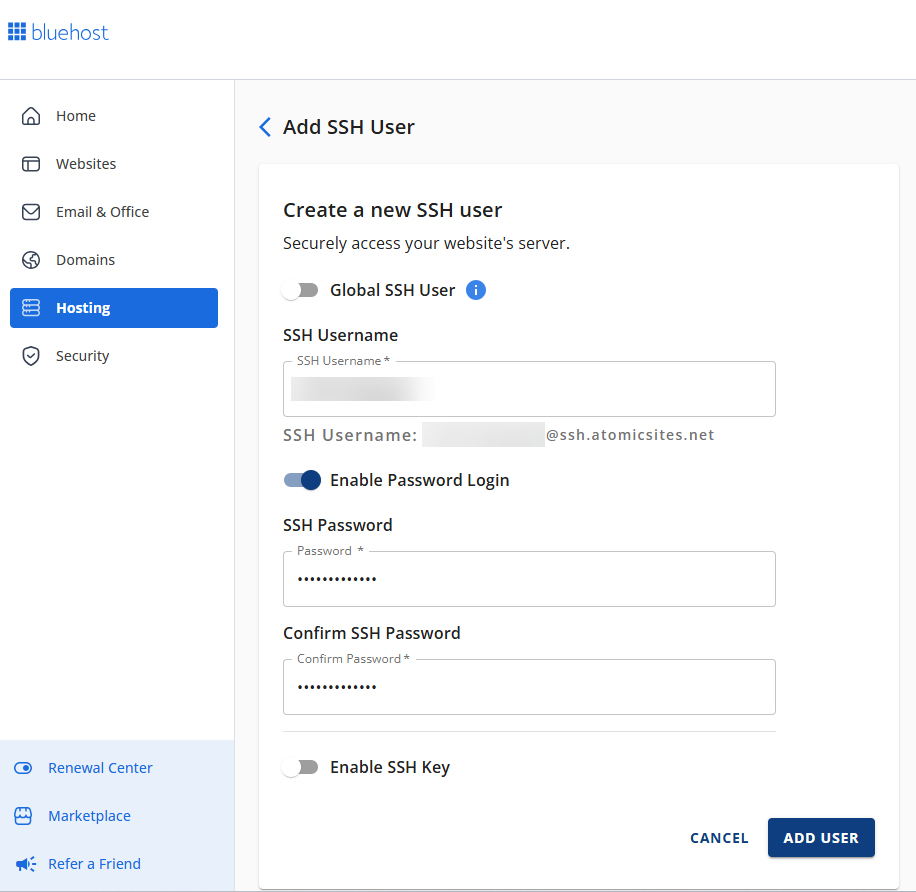The width and height of the screenshot is (916, 892).
Task: Click the Hosting server icon
Action: click(x=31, y=308)
